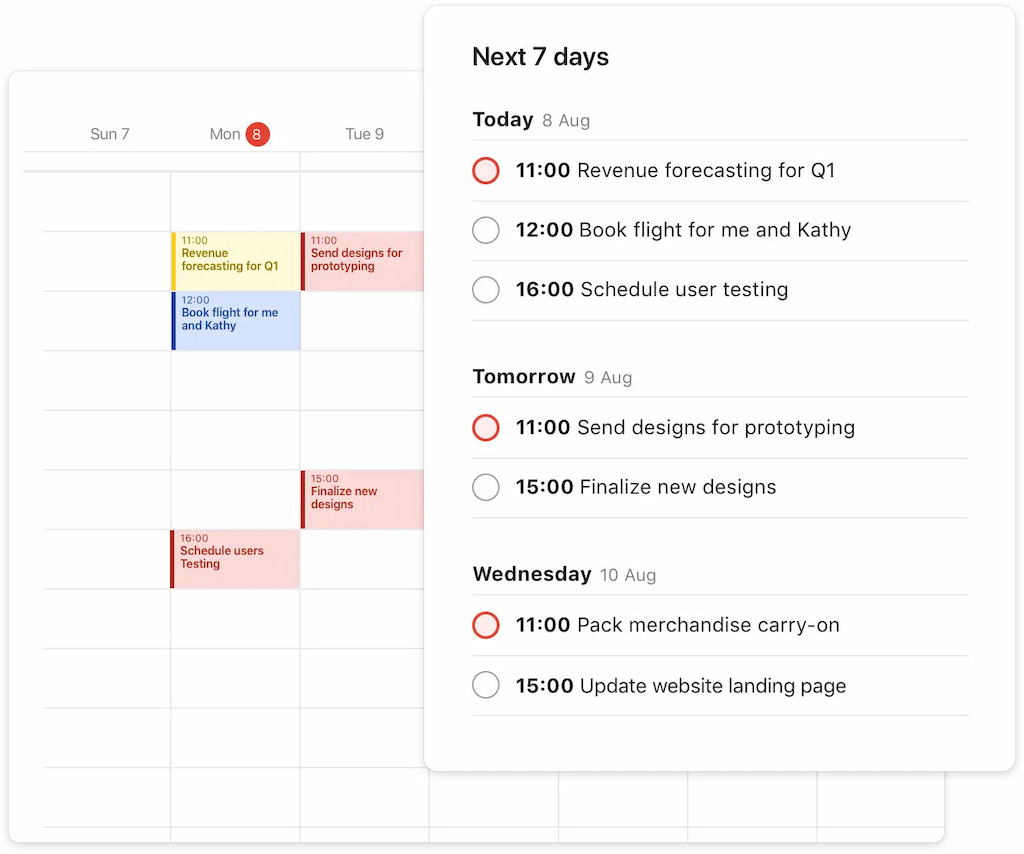The image size is (1024, 854).
Task: Mark Update website landing page complete
Action: (x=485, y=686)
